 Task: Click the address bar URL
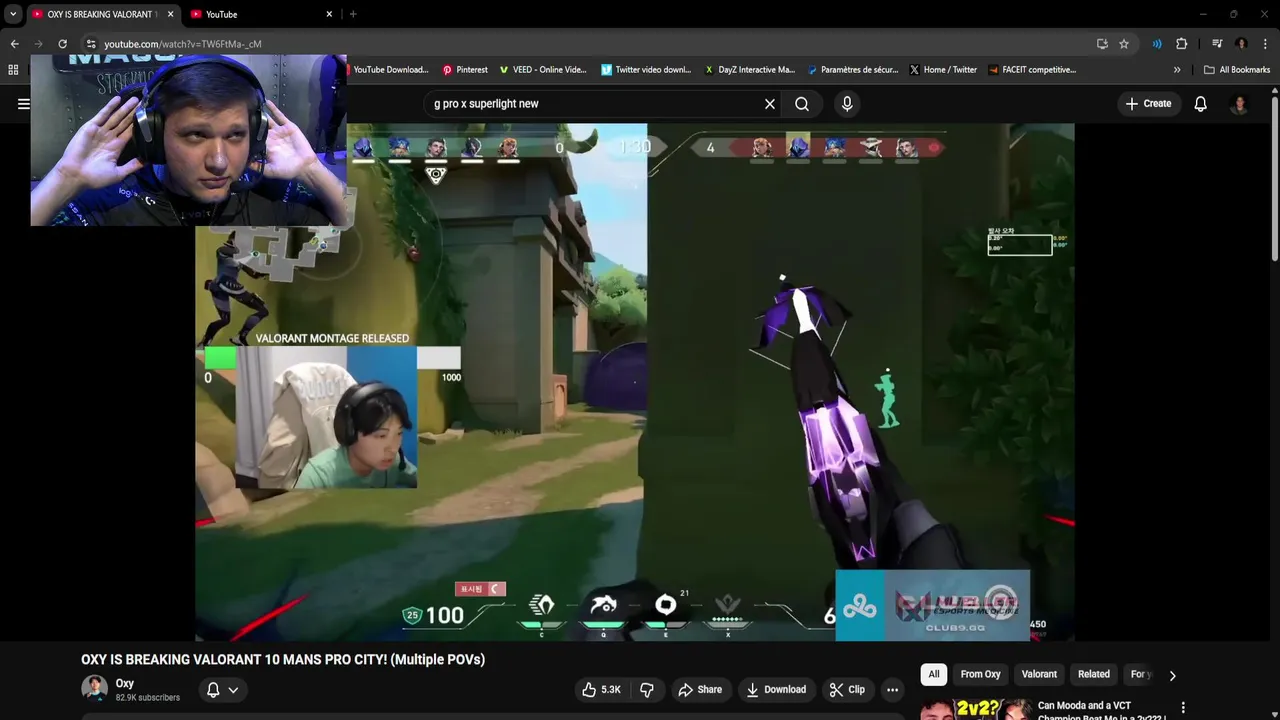182,44
